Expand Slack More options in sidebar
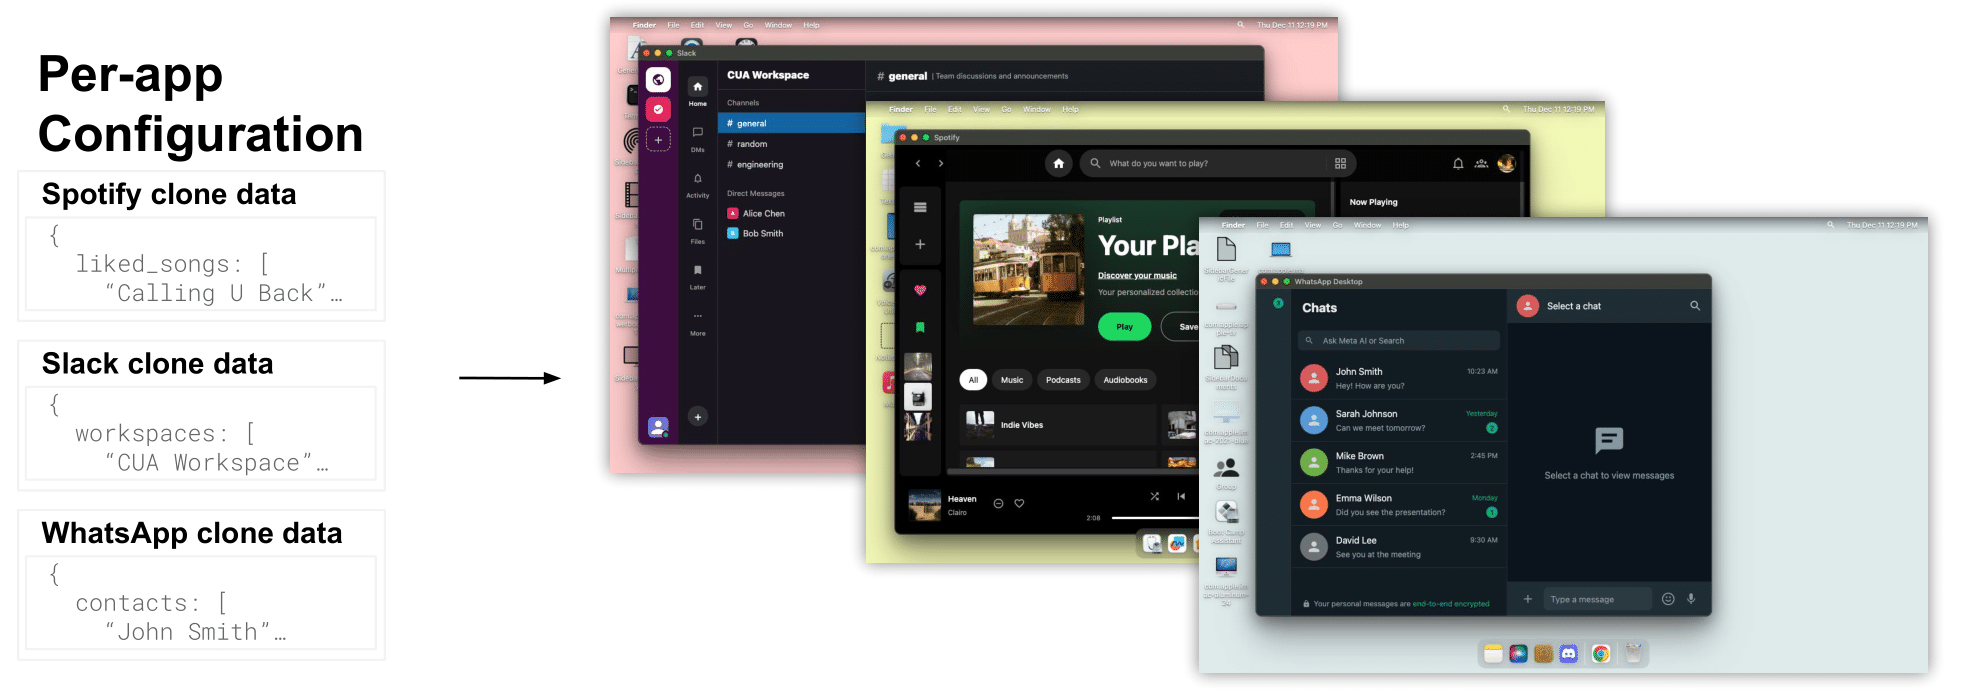Image resolution: width=1978 pixels, height=692 pixels. point(697,317)
